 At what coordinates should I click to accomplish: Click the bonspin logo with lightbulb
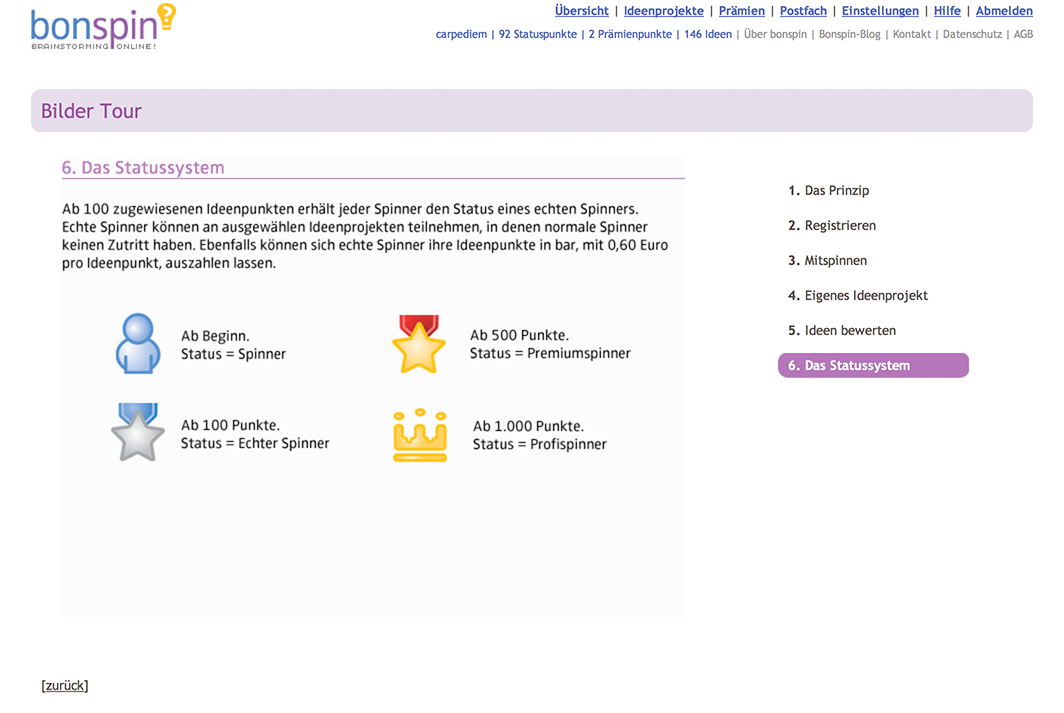point(103,28)
